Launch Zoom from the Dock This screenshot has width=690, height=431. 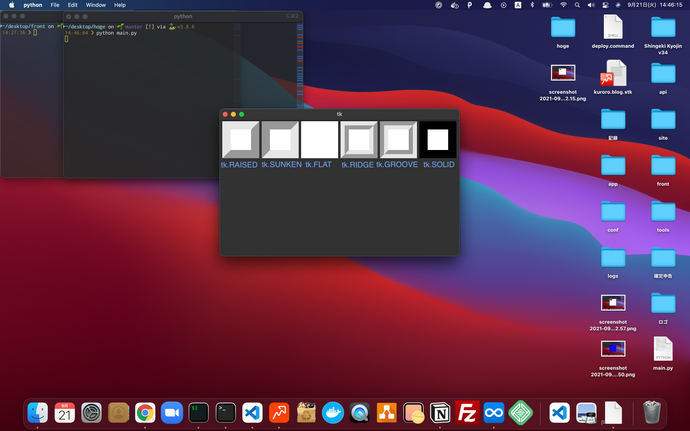[x=172, y=413]
